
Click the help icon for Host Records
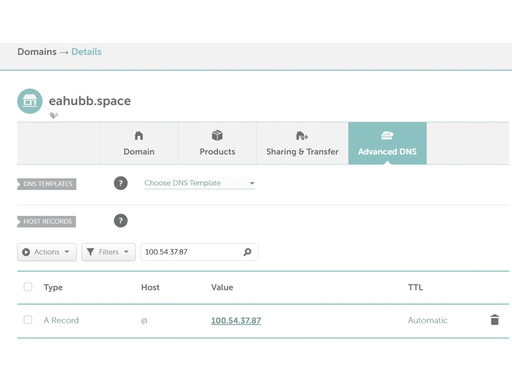tap(121, 221)
